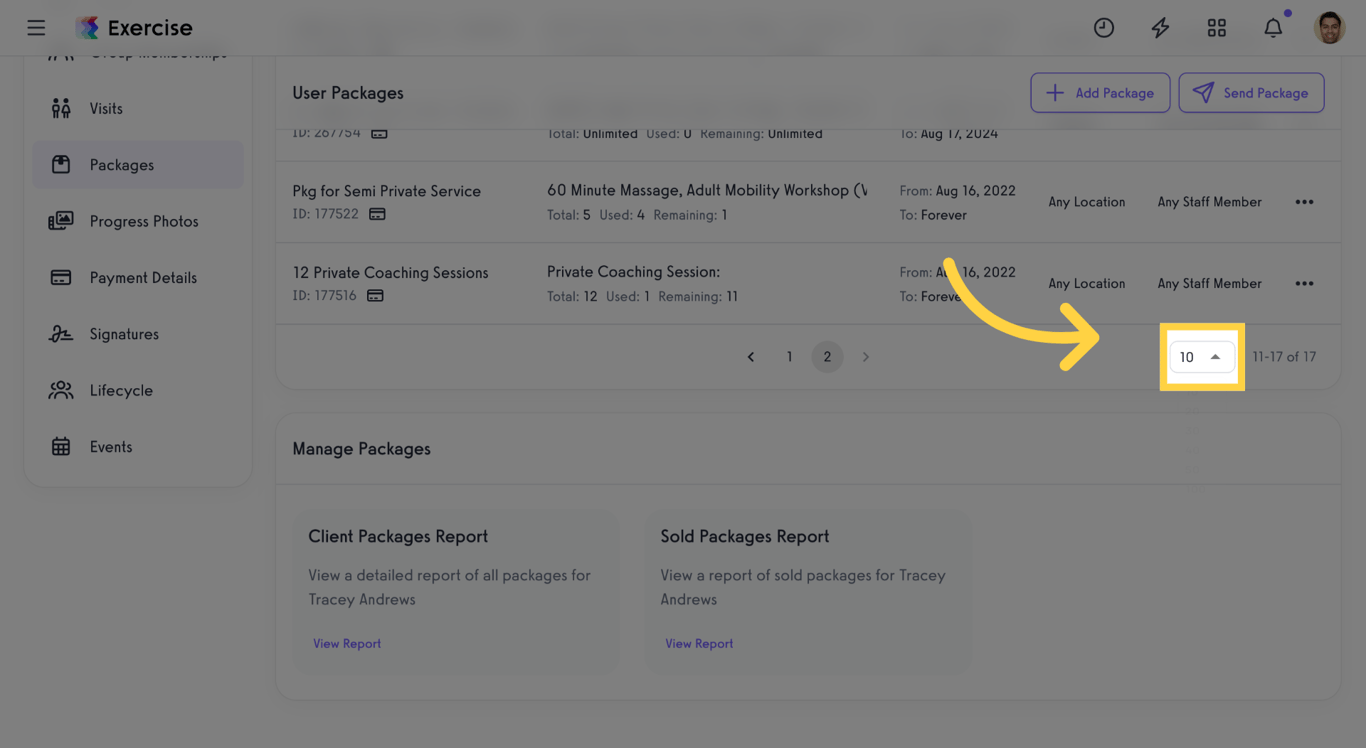Click the card icon beside ID 177522
Image resolution: width=1366 pixels, height=748 pixels.
pyautogui.click(x=378, y=214)
